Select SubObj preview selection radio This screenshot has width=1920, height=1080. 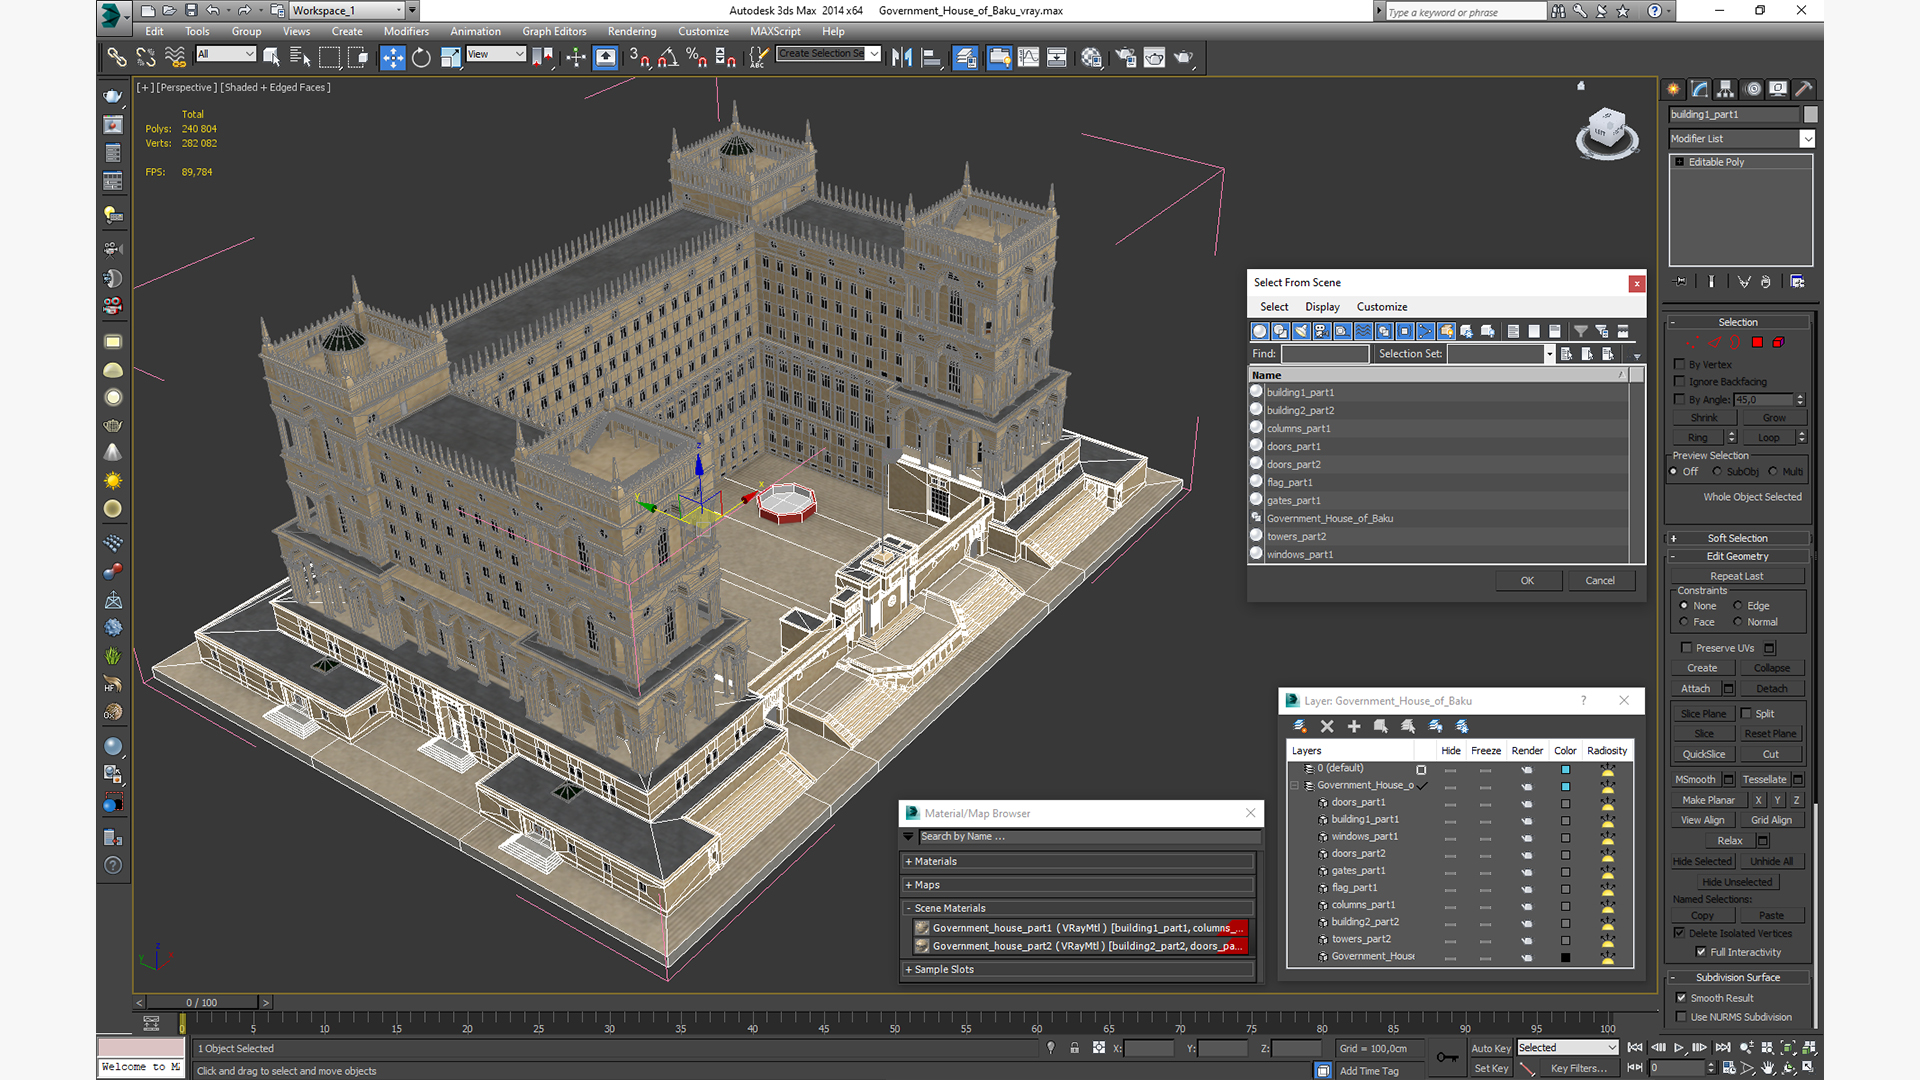point(1717,472)
